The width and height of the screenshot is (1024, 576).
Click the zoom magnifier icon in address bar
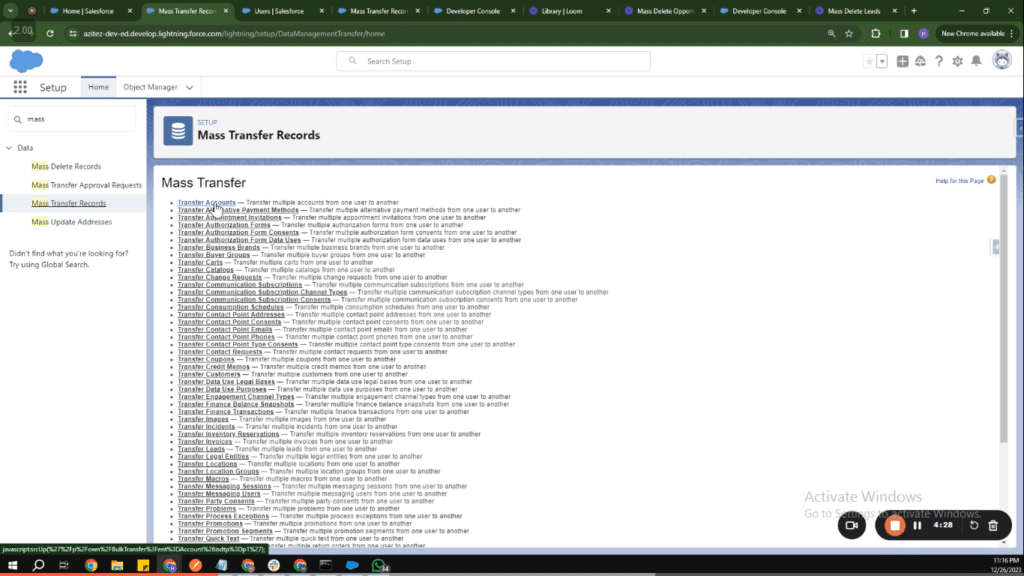pyautogui.click(x=831, y=33)
